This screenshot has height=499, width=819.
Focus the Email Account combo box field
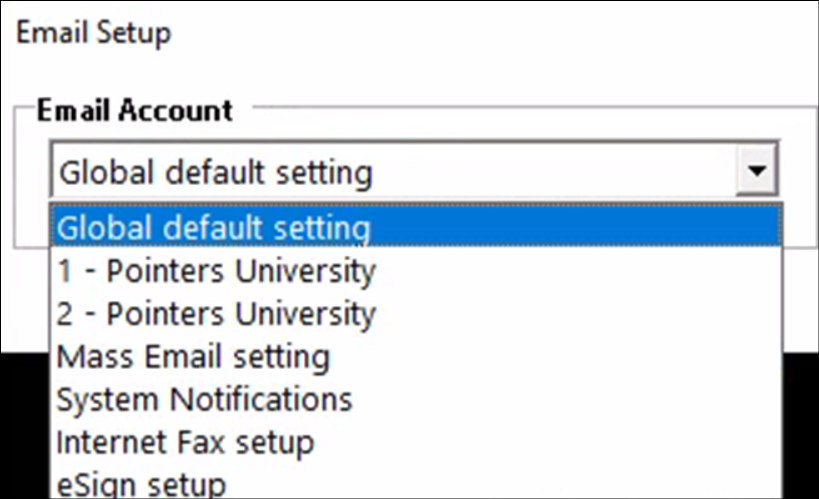tap(392, 172)
